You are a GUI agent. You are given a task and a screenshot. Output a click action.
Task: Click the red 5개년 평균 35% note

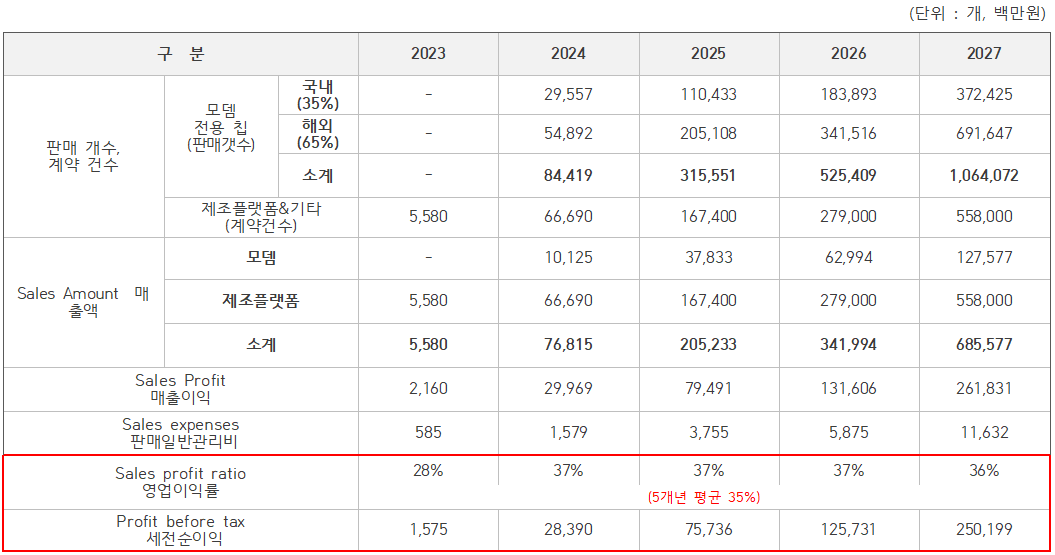(x=703, y=497)
